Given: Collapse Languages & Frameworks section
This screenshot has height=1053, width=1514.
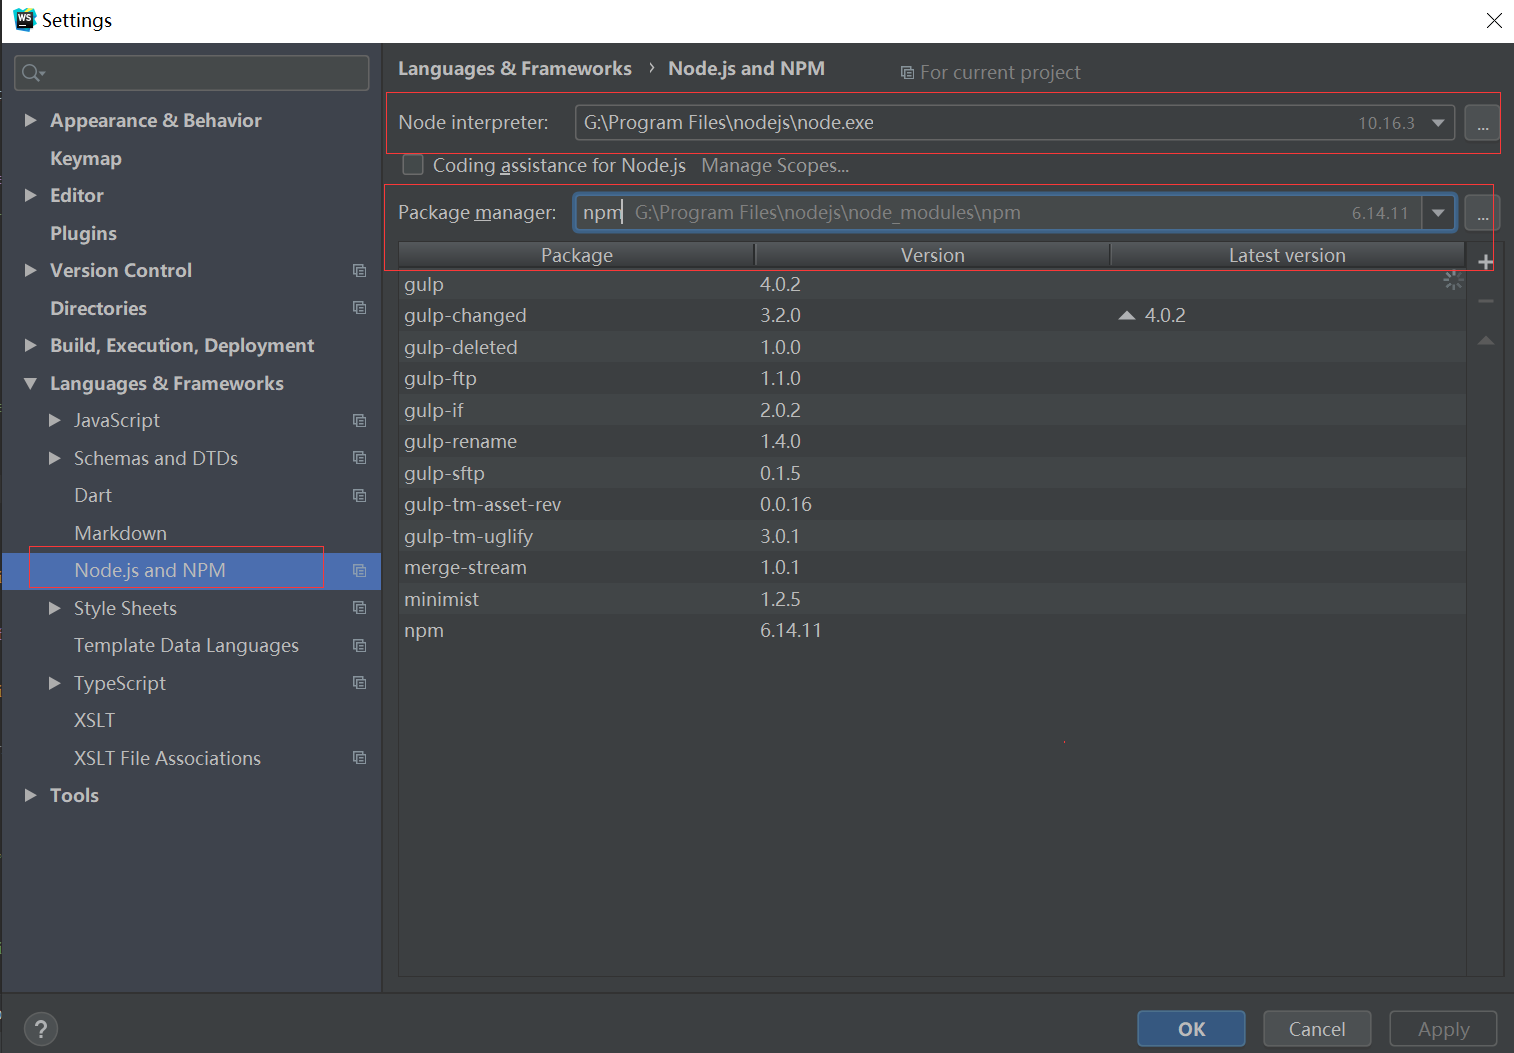Looking at the screenshot, I should pyautogui.click(x=31, y=383).
